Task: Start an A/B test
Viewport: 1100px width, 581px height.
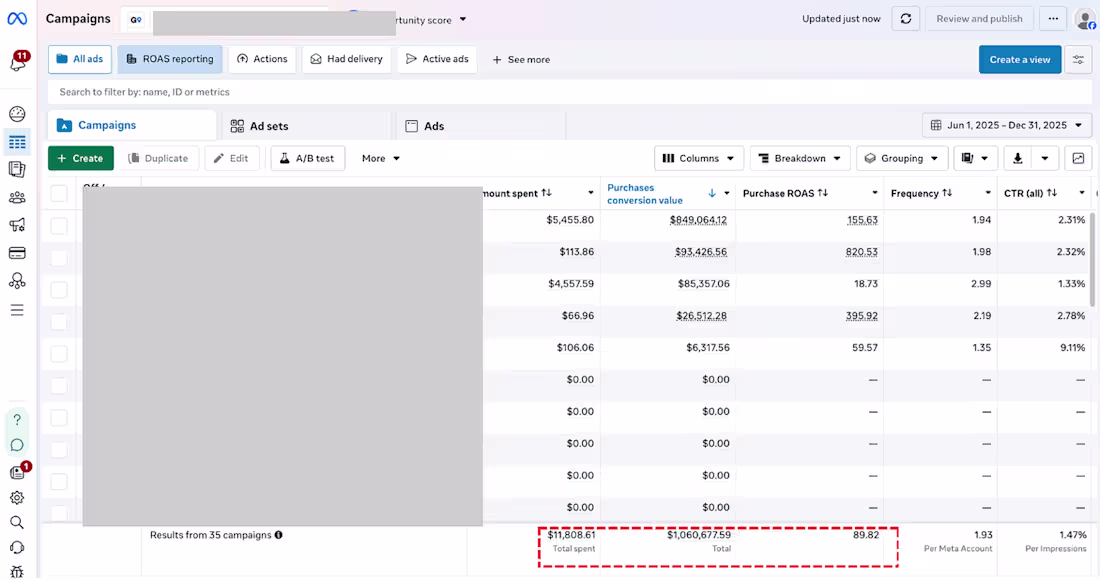Action: pos(308,159)
